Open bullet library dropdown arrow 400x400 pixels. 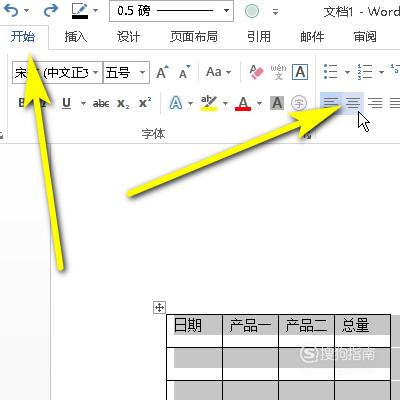tap(347, 72)
